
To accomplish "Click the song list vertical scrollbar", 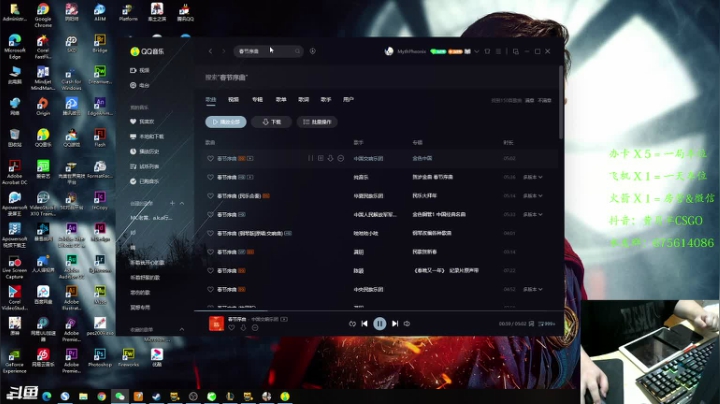I will pos(561,103).
